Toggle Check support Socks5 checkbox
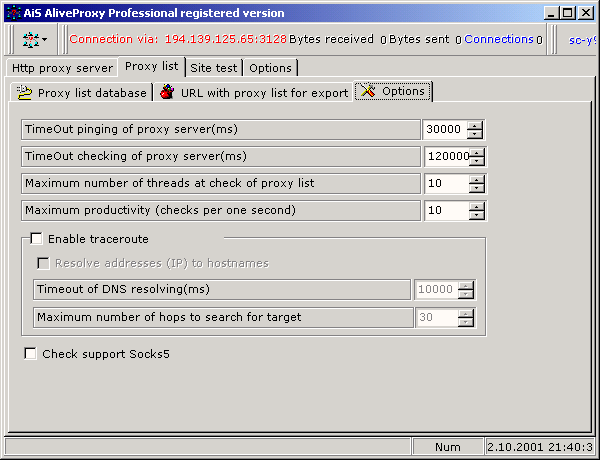This screenshot has width=600, height=460. [x=30, y=354]
